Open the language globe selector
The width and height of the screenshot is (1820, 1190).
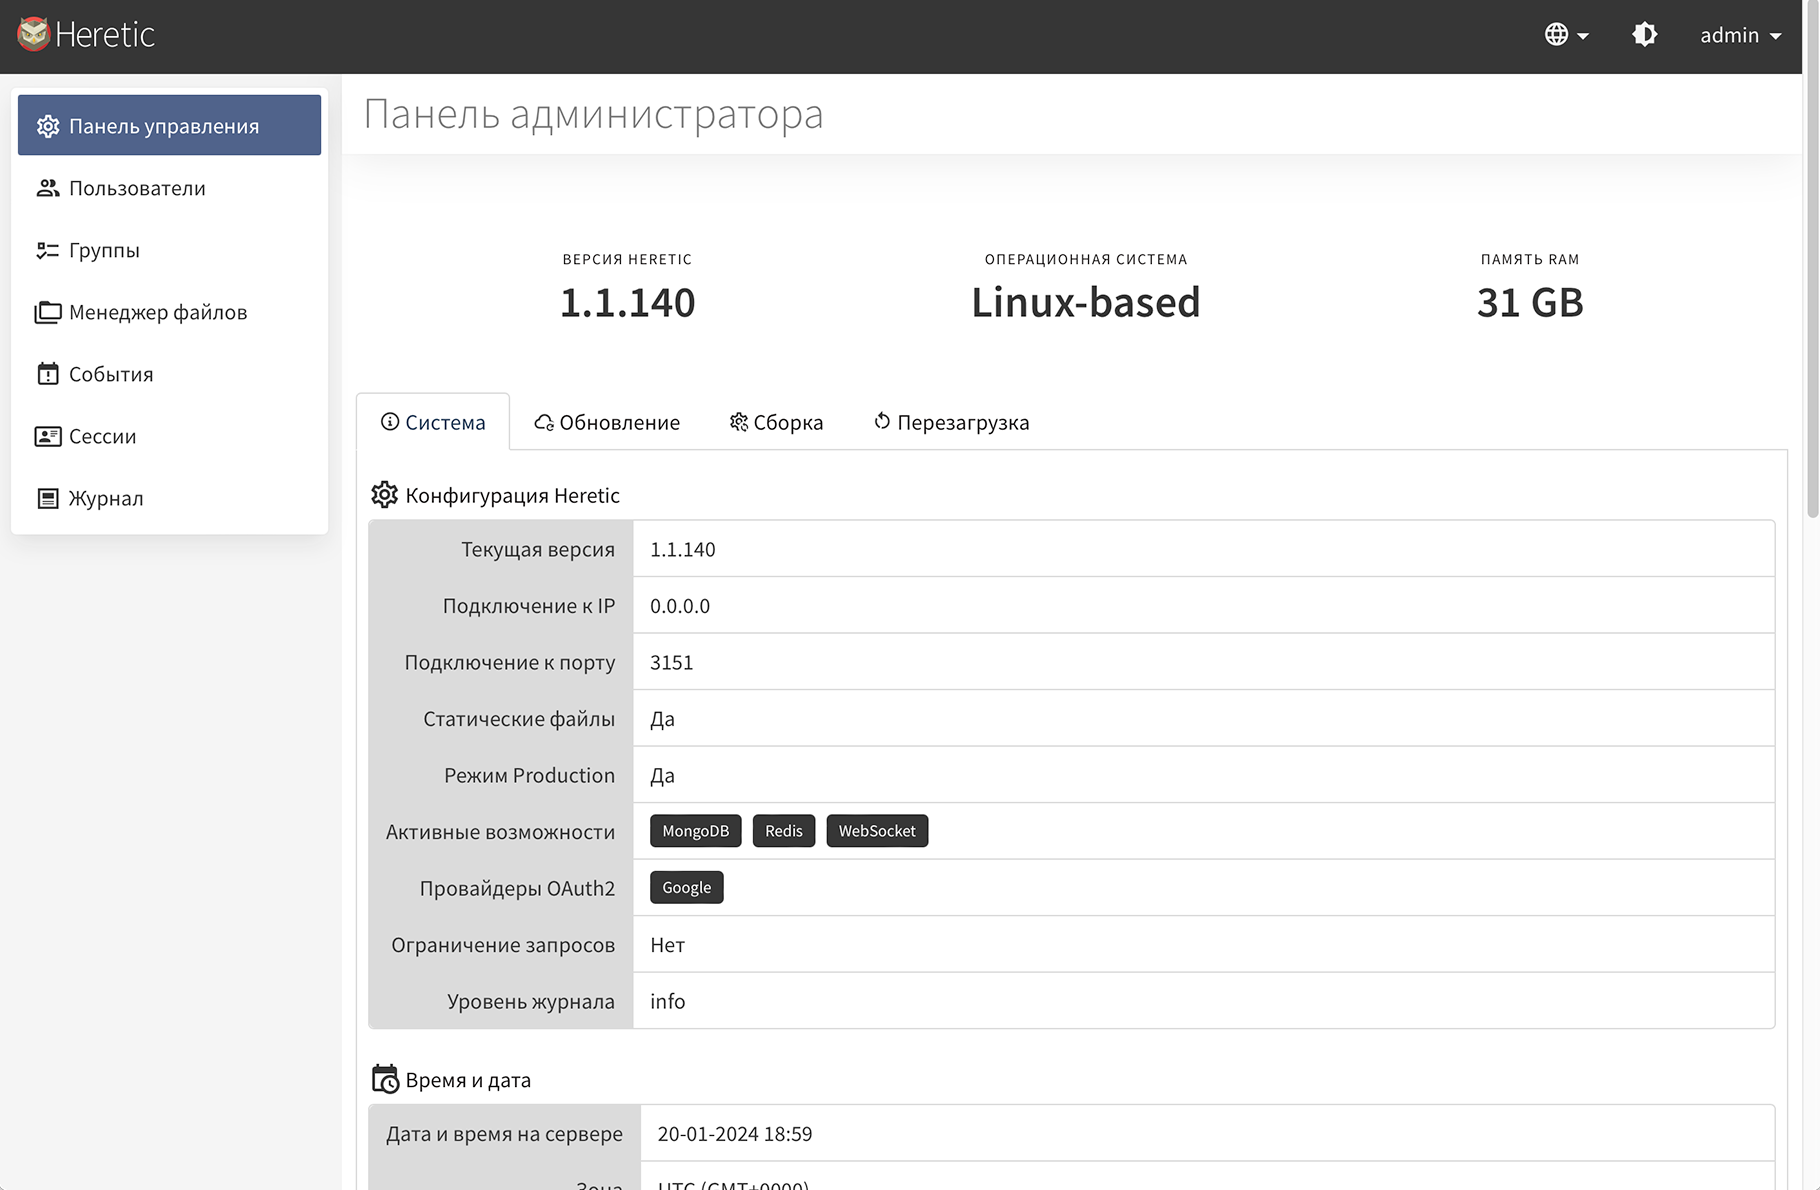click(x=1566, y=35)
